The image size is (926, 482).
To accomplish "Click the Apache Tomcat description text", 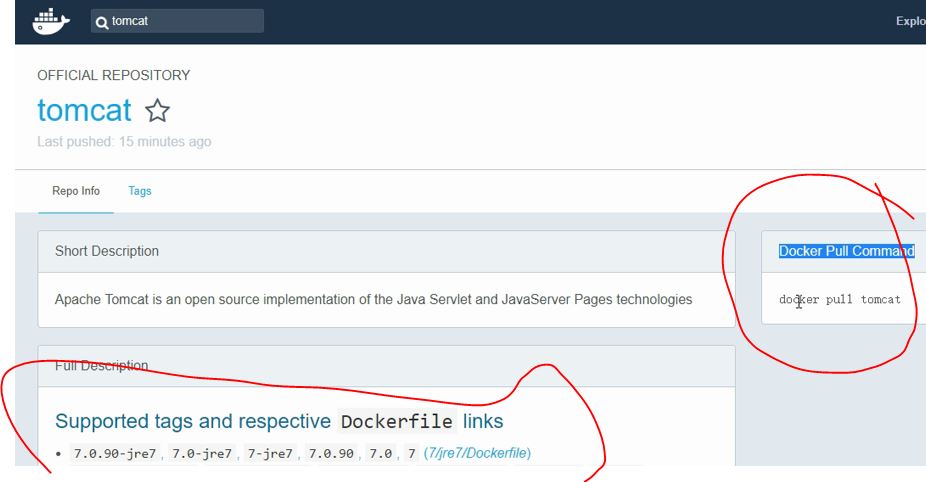I will point(373,299).
